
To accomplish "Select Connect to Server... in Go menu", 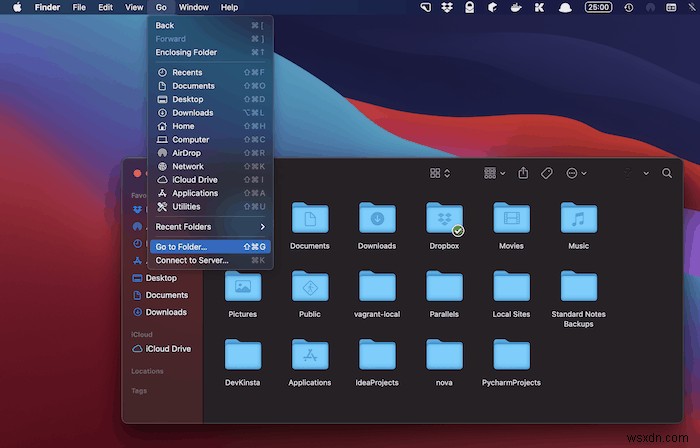I will pos(191,260).
